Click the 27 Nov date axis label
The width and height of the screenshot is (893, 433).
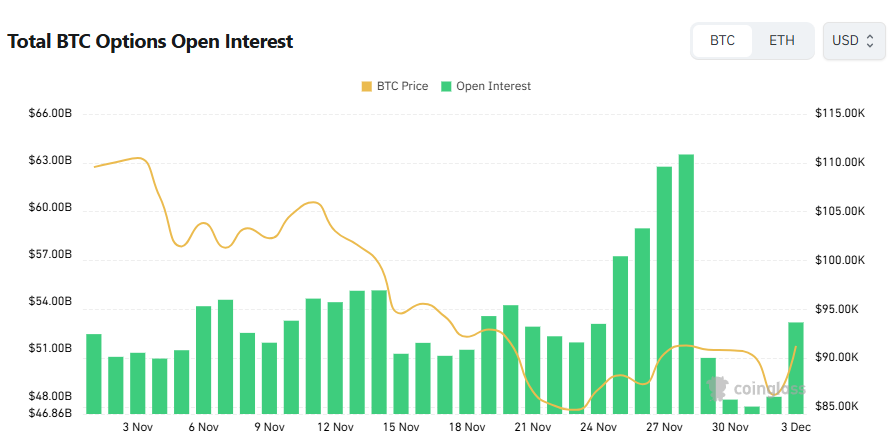664,427
